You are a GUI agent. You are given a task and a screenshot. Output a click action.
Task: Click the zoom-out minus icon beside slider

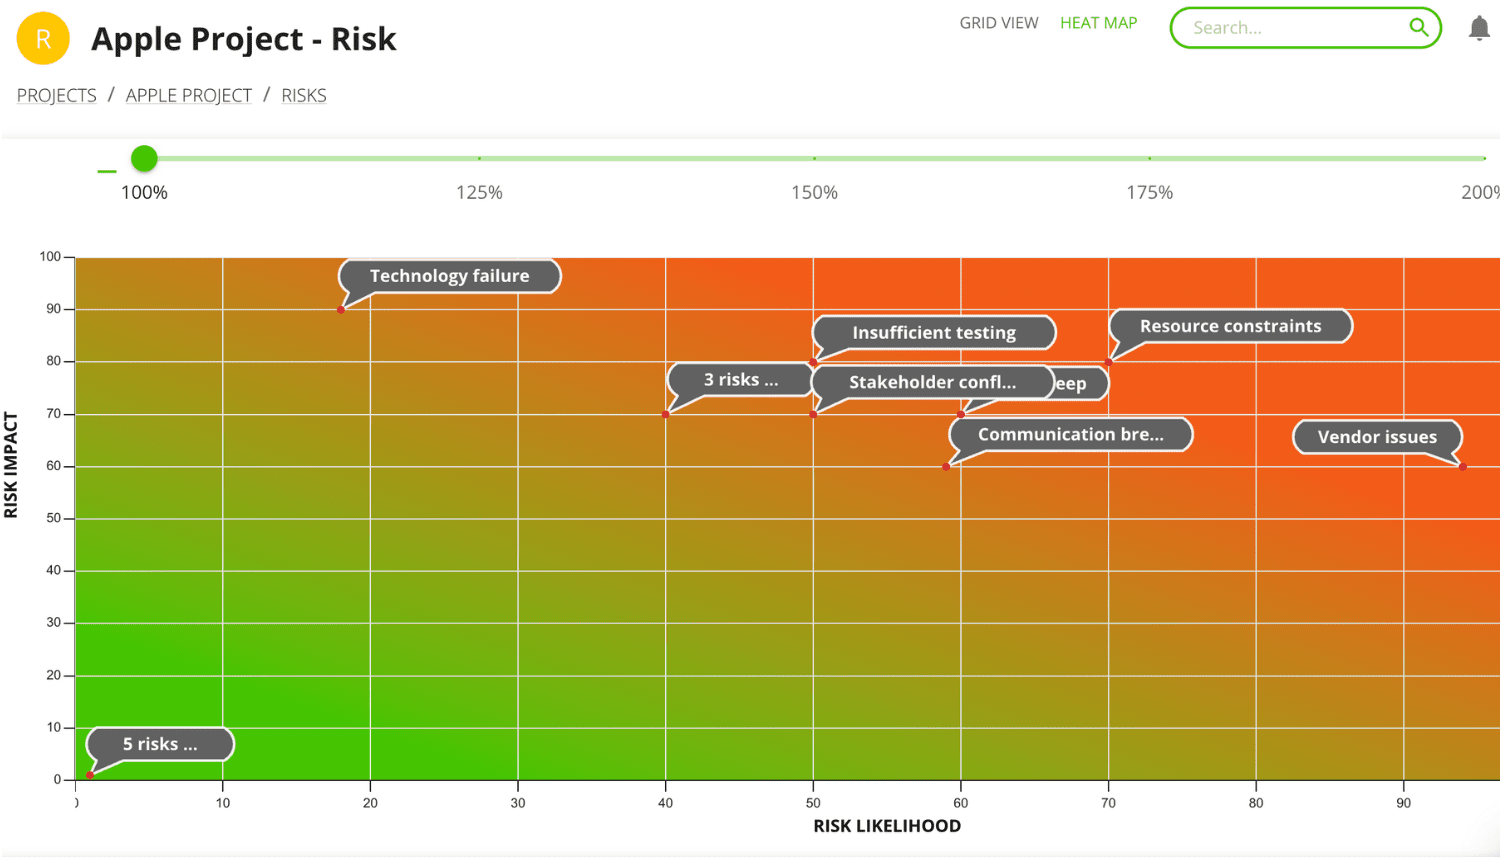point(107,171)
